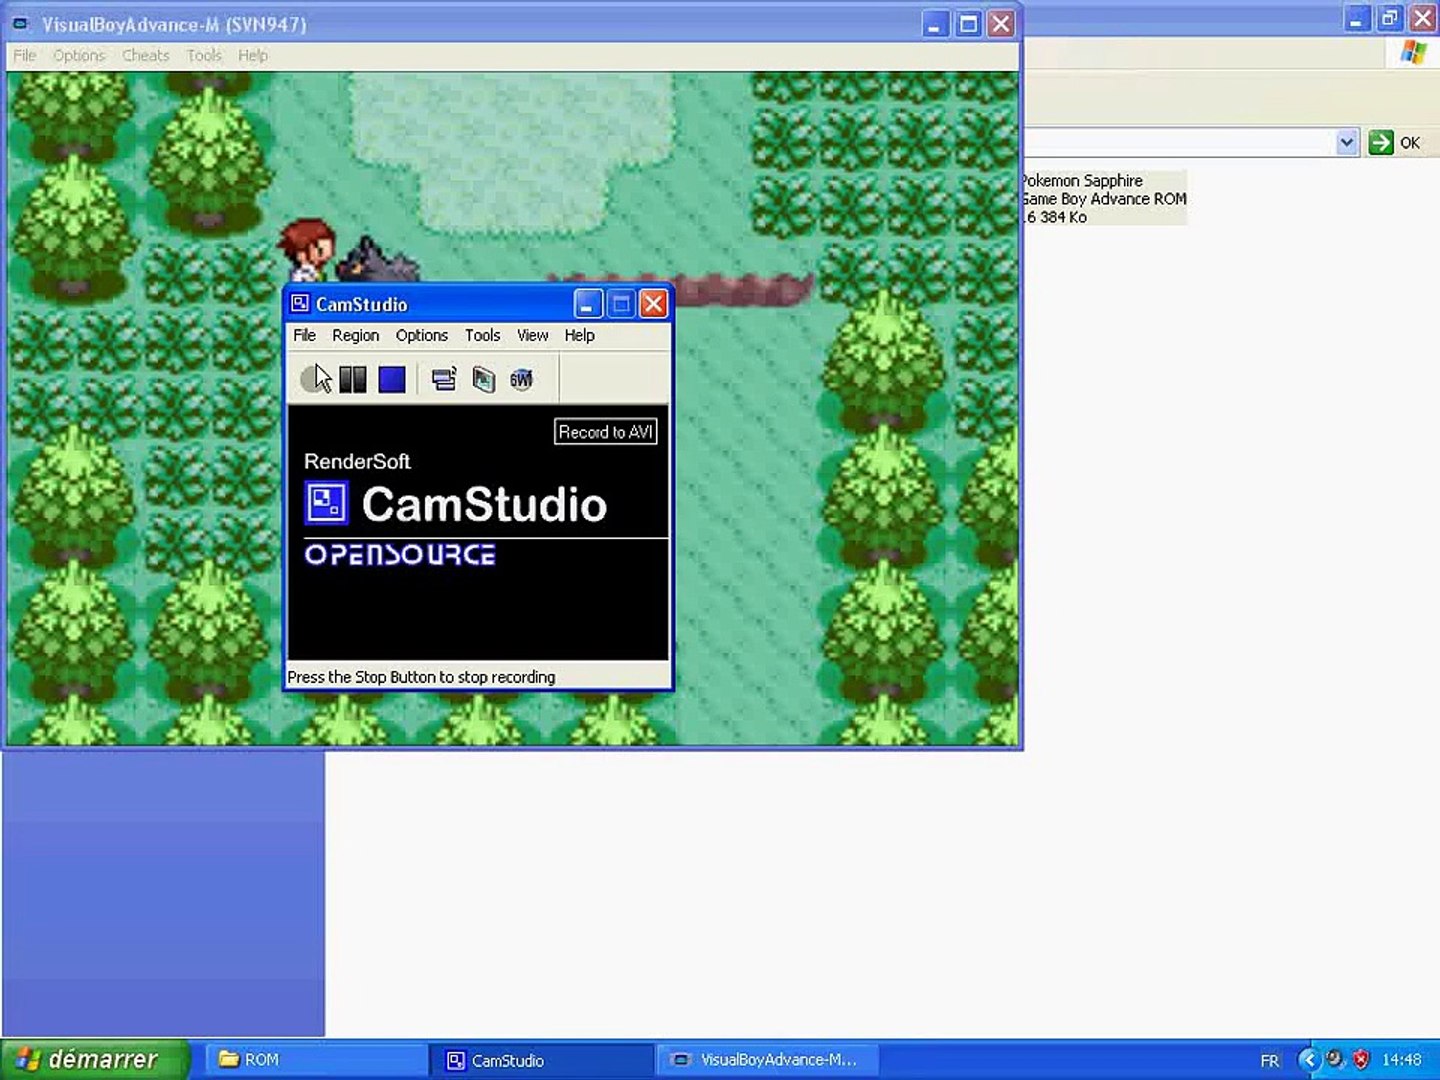Minimize the VisualBoyAdvance-M window

(x=935, y=24)
